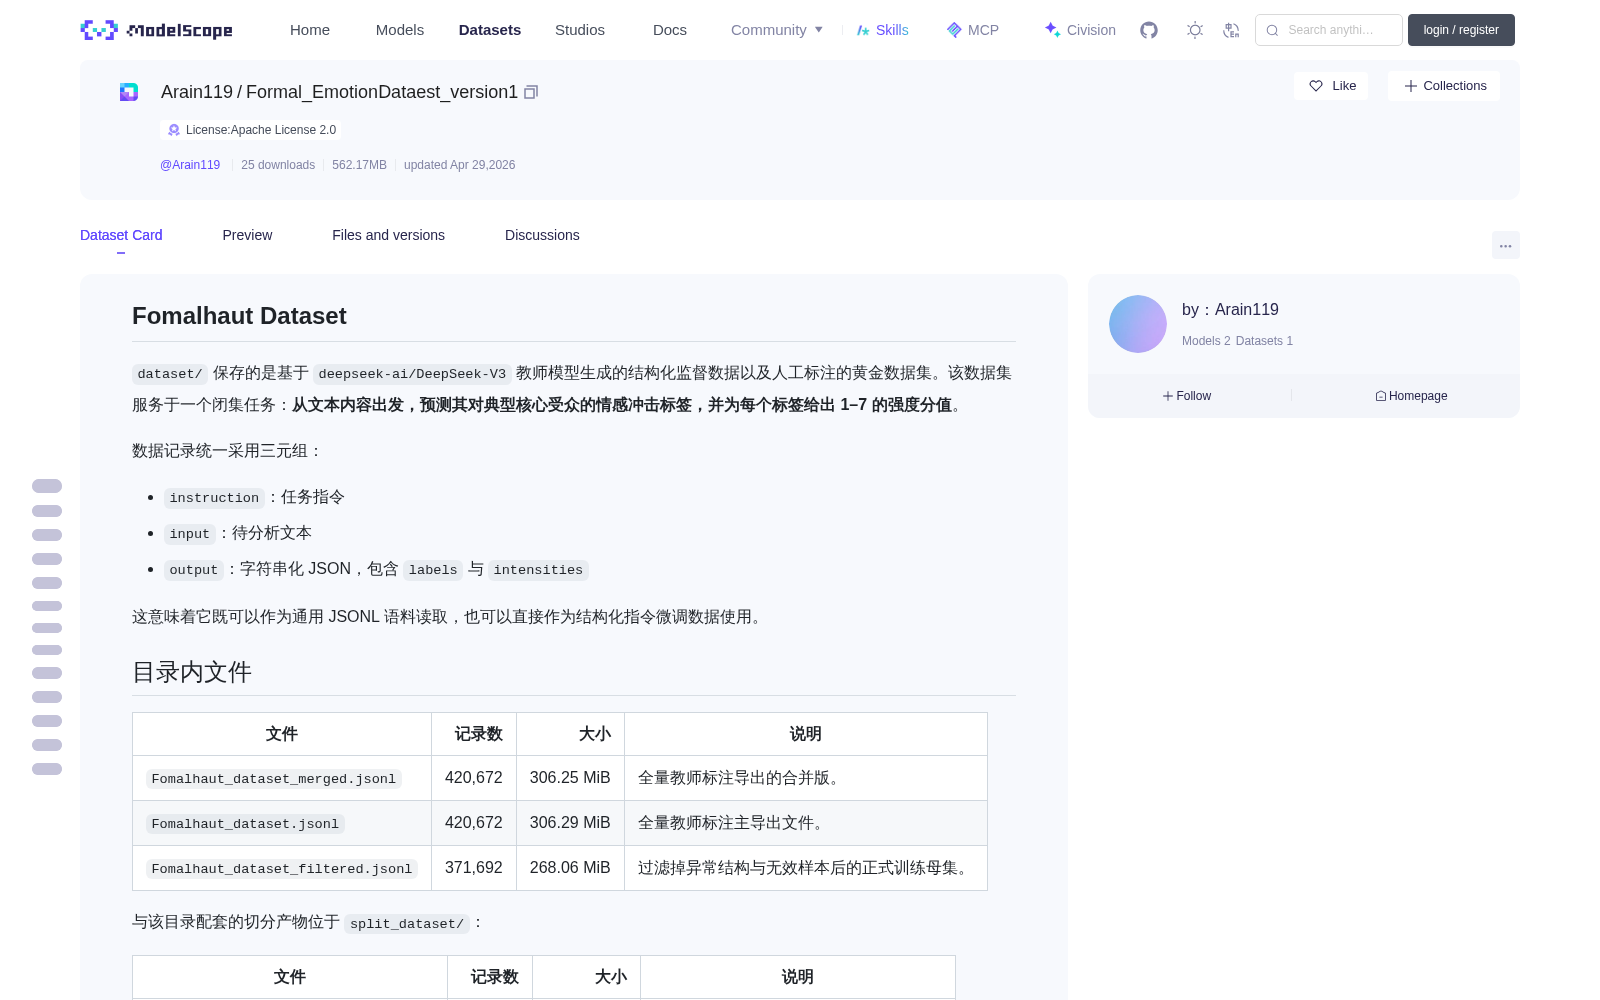Click the '306.25 MiB' size cell
This screenshot has width=1600, height=1000.
570,778
